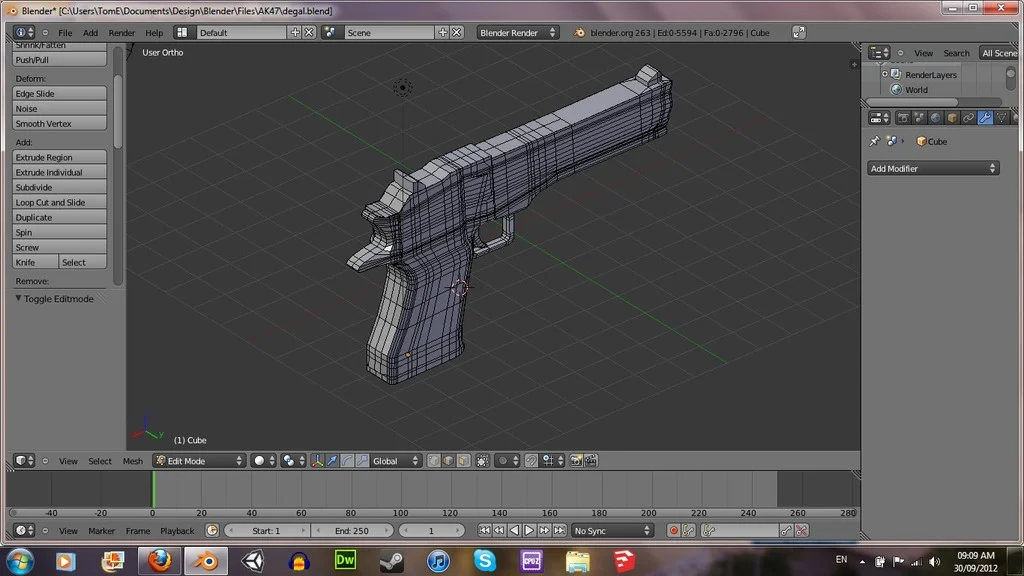This screenshot has width=1024, height=576.
Task: Open the Object Data triangle icon
Action: click(1001, 118)
